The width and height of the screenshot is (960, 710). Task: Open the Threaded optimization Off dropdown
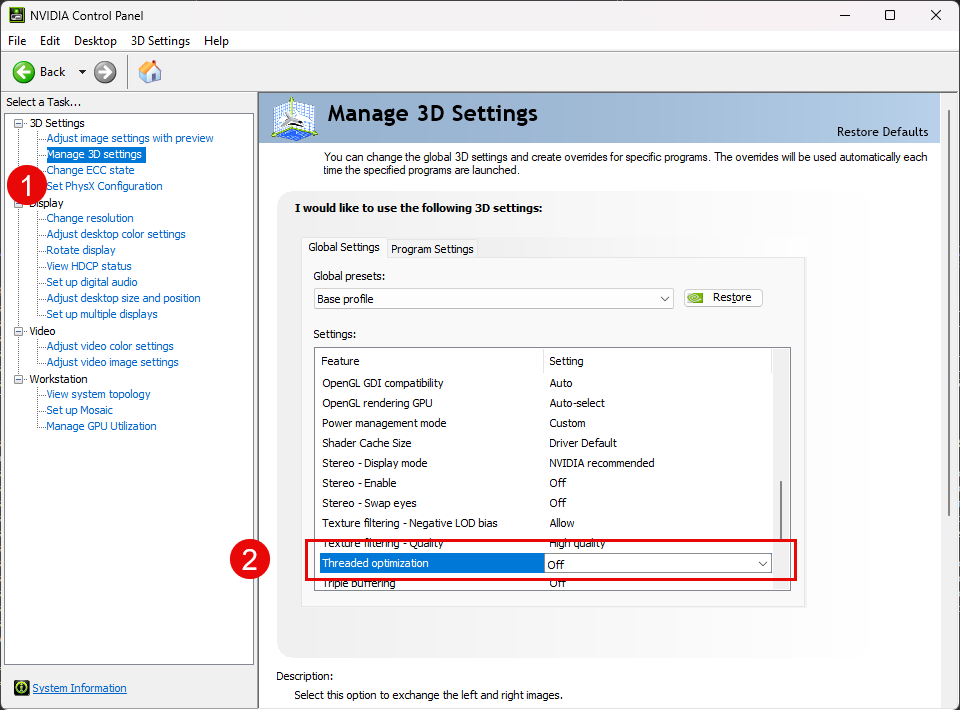pos(658,564)
